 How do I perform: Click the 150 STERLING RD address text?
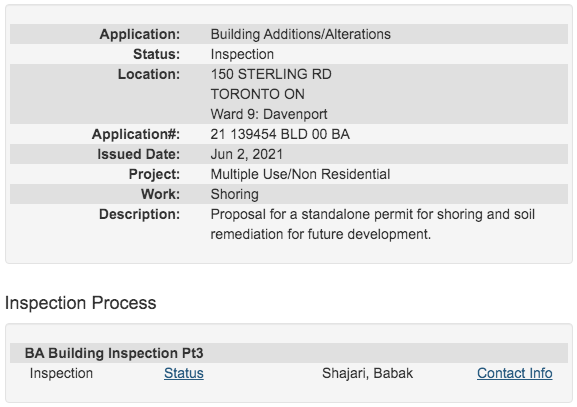[x=271, y=74]
